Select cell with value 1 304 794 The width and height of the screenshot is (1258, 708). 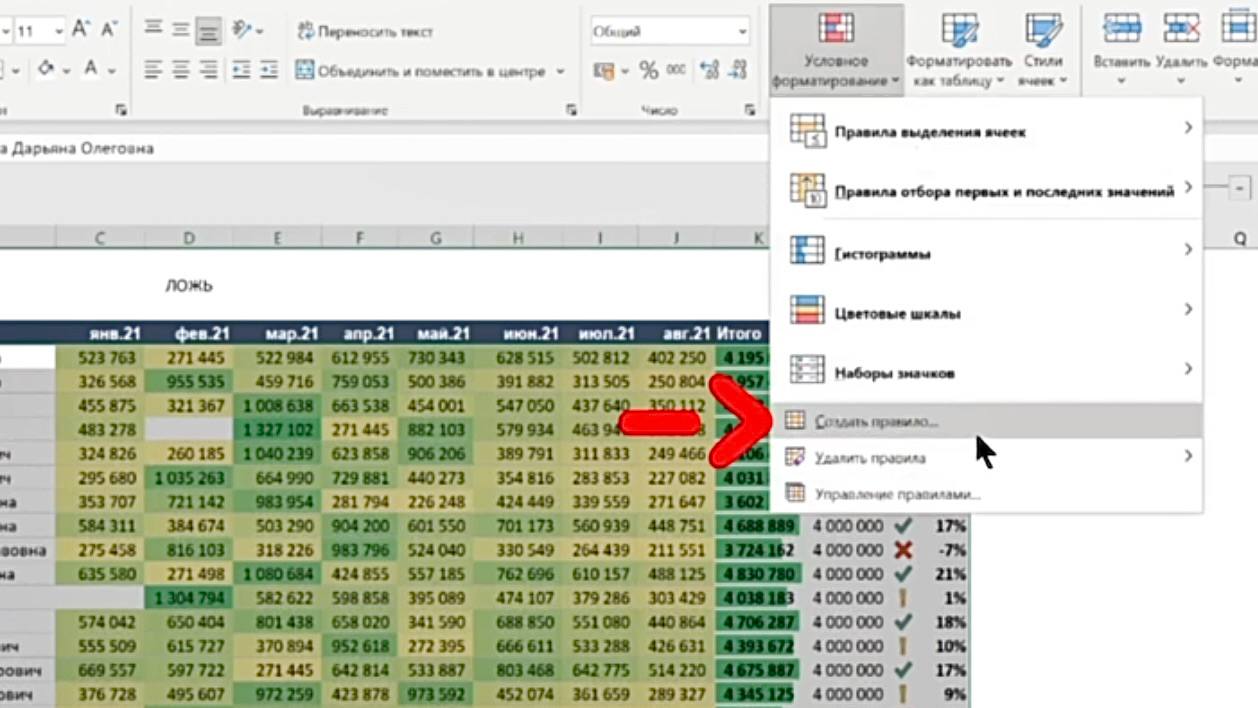tap(188, 598)
